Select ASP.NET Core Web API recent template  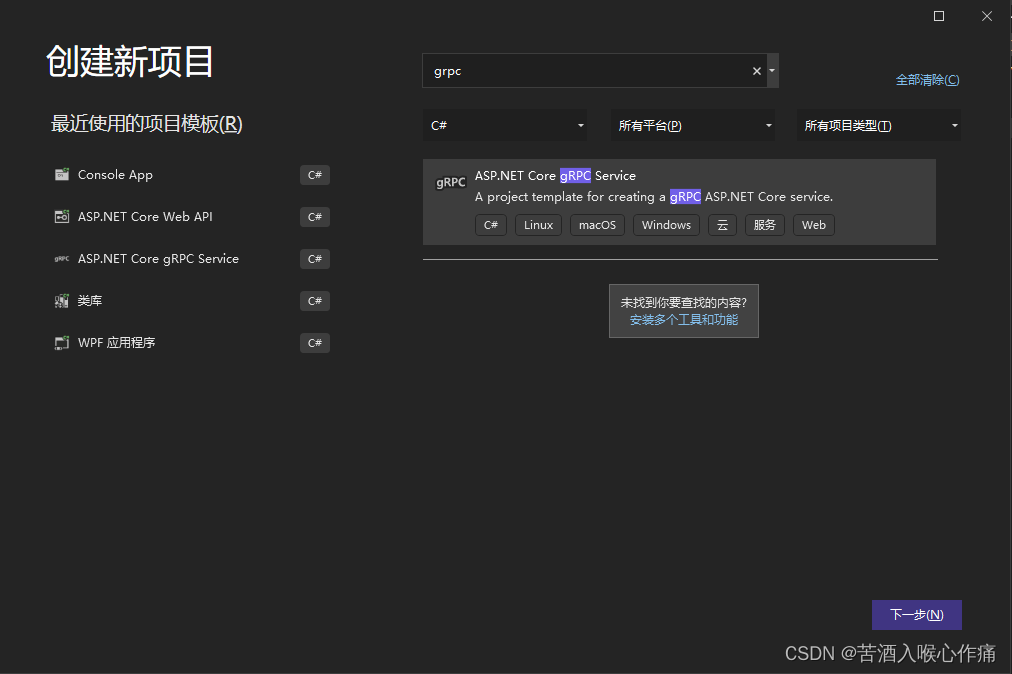(x=192, y=216)
